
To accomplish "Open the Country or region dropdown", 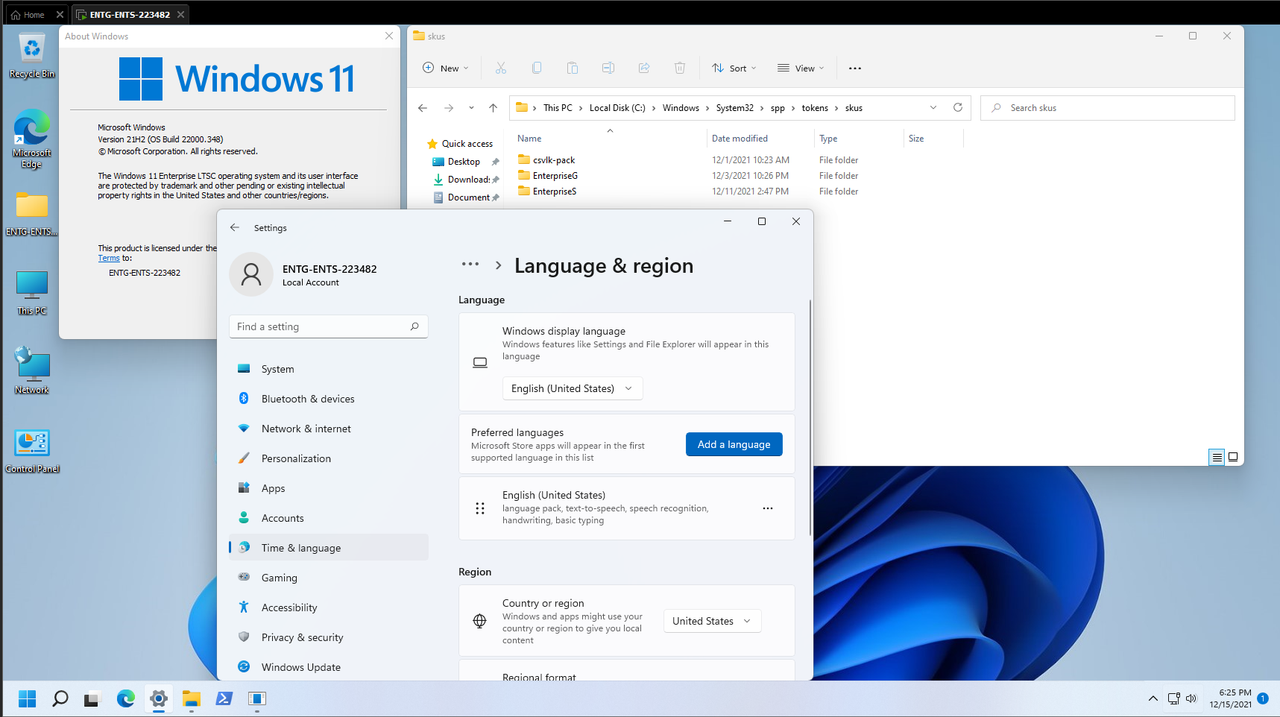I will (712, 621).
